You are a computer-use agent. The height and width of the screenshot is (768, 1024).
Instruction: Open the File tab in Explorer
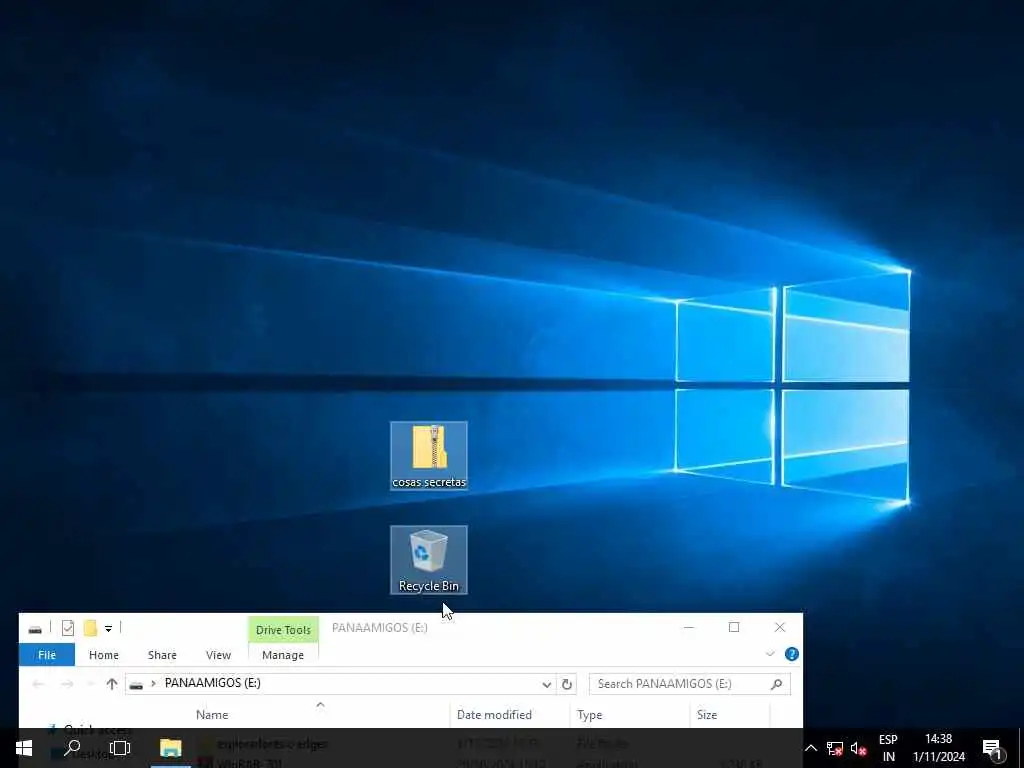[47, 654]
